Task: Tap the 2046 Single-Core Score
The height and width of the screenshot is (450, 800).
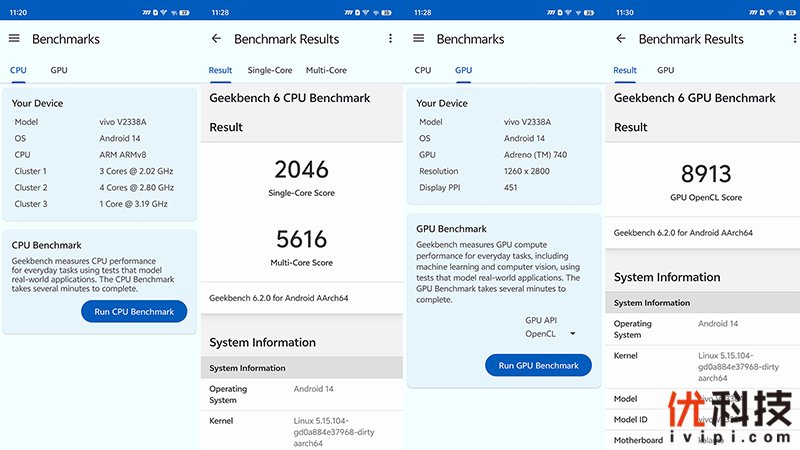Action: pyautogui.click(x=301, y=170)
